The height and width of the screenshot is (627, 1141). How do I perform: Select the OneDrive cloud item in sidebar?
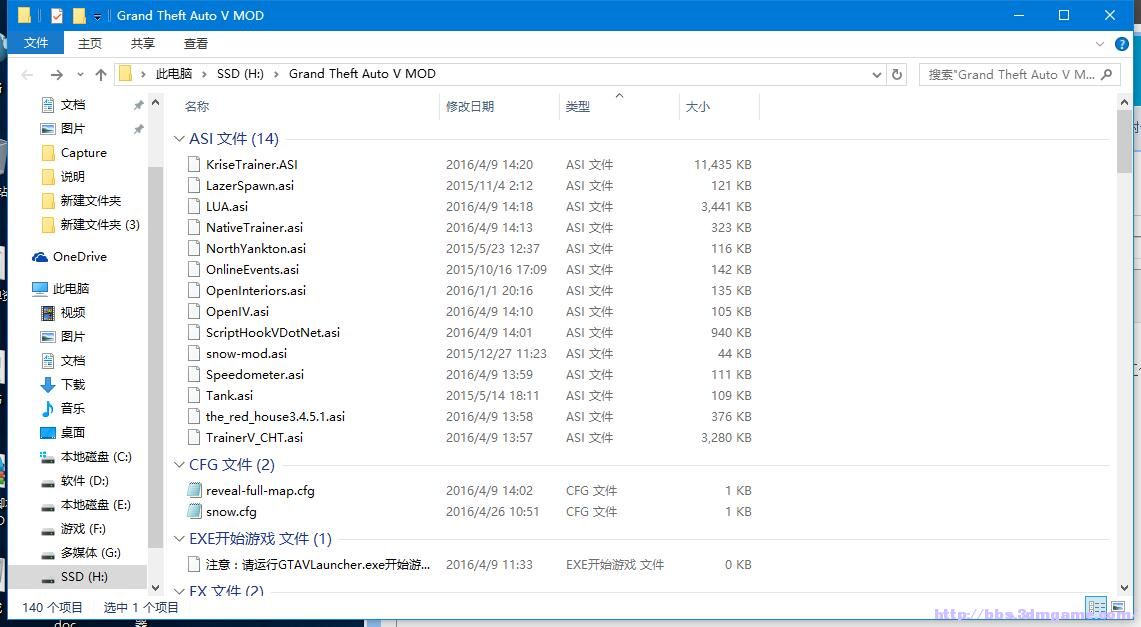point(79,257)
